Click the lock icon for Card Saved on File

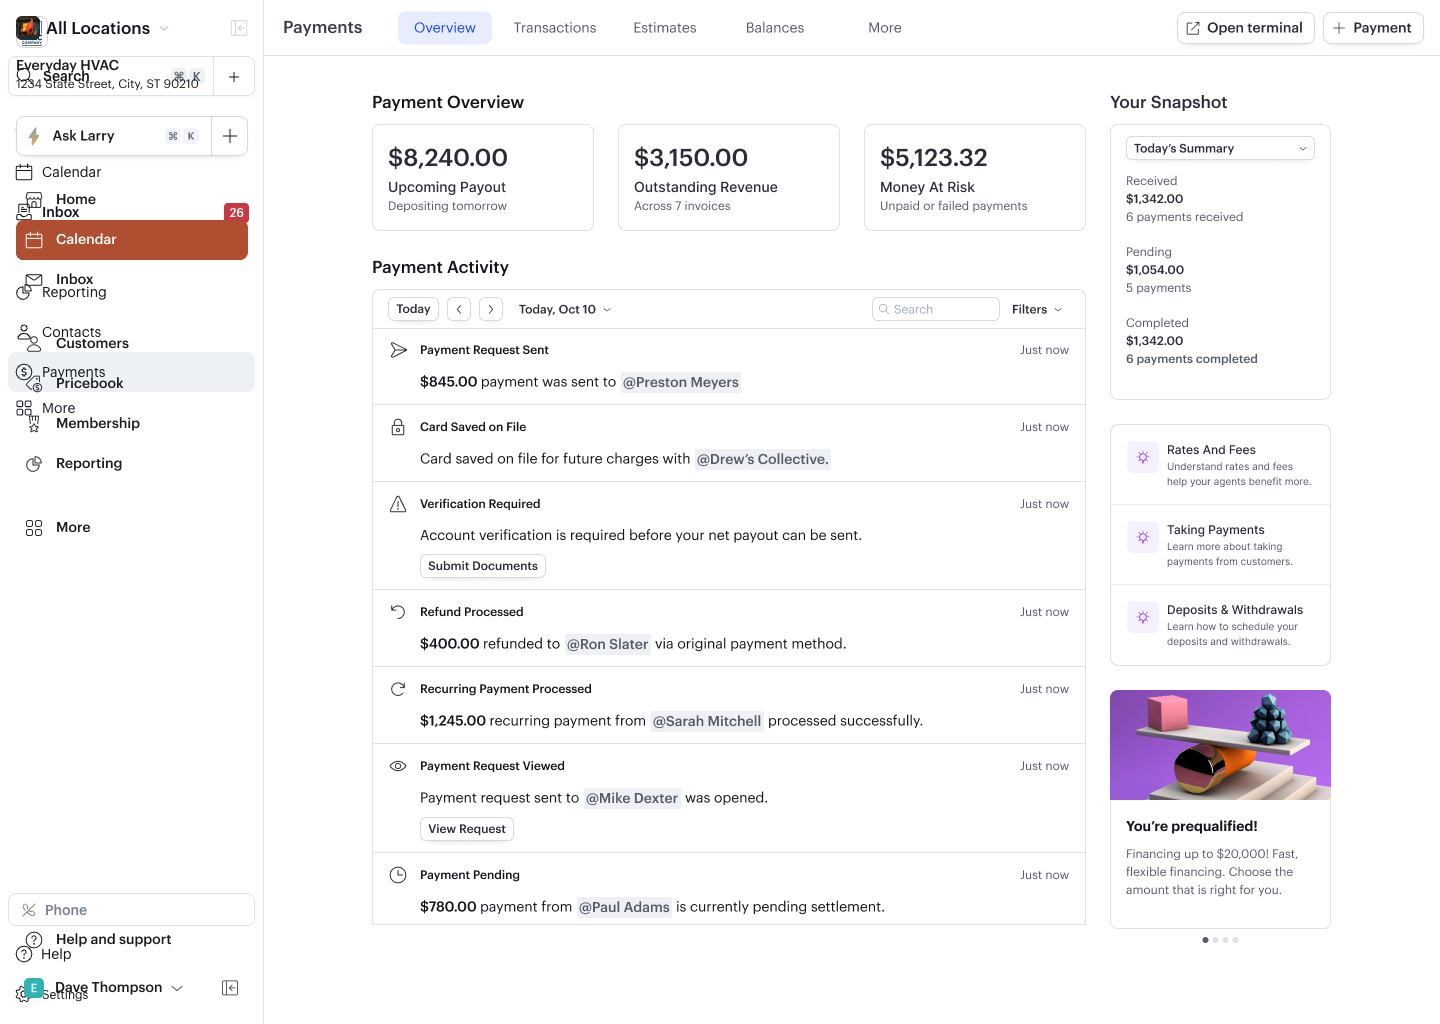click(398, 427)
